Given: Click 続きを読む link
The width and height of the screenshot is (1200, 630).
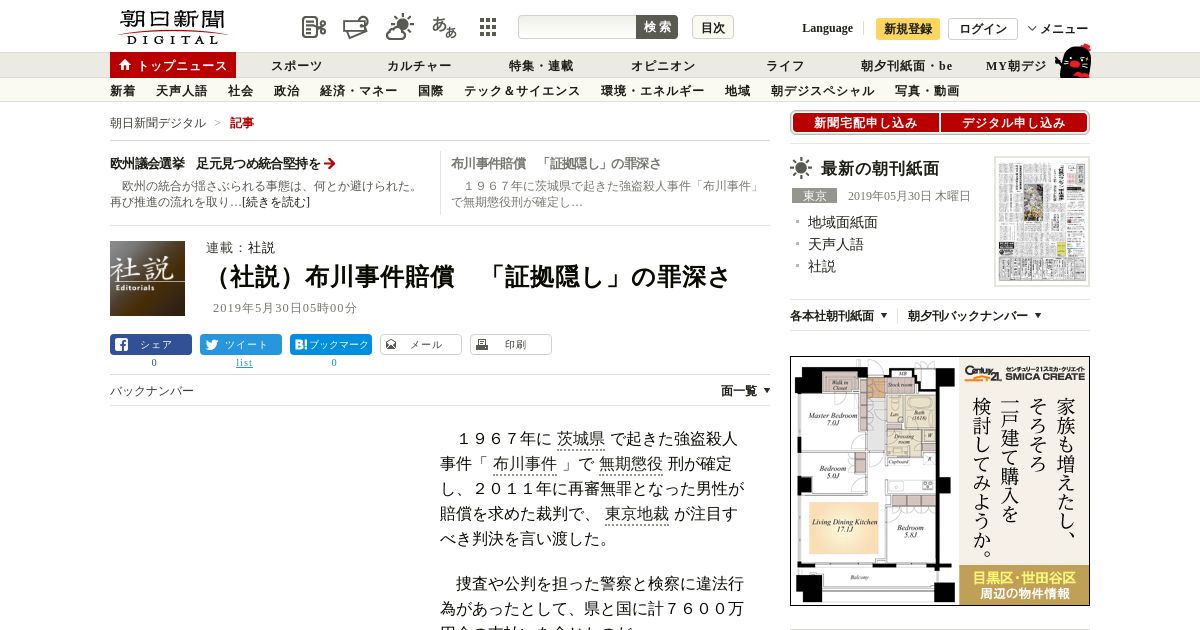Looking at the screenshot, I should coord(276,202).
